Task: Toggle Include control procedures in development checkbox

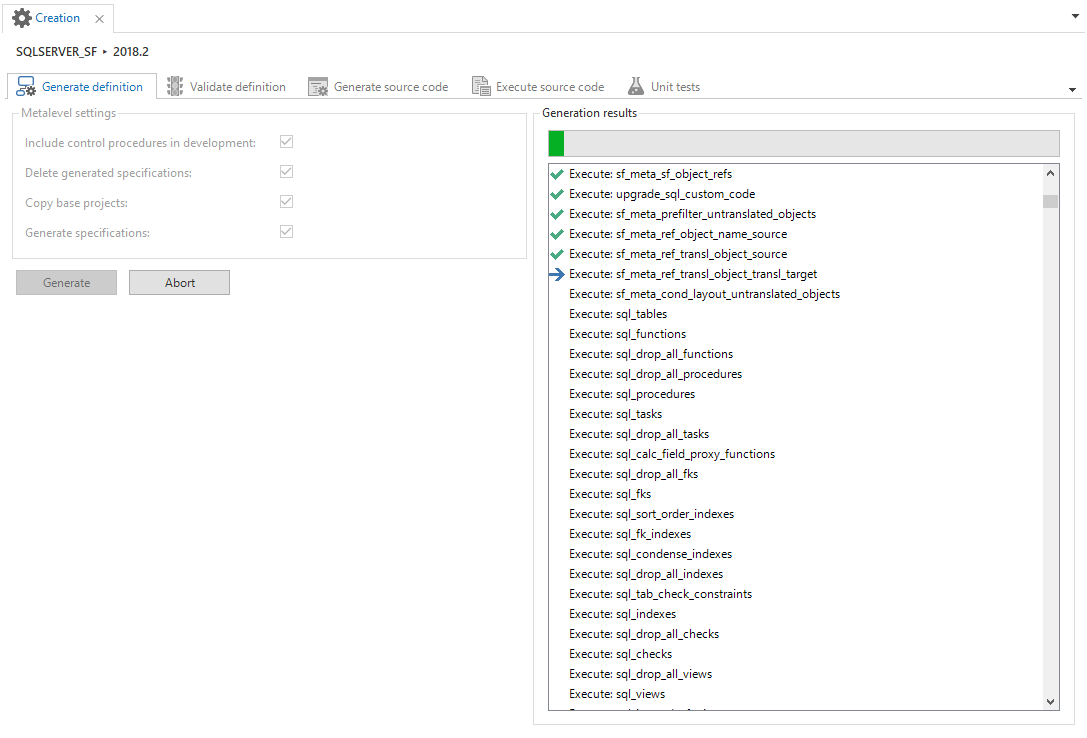Action: point(287,142)
